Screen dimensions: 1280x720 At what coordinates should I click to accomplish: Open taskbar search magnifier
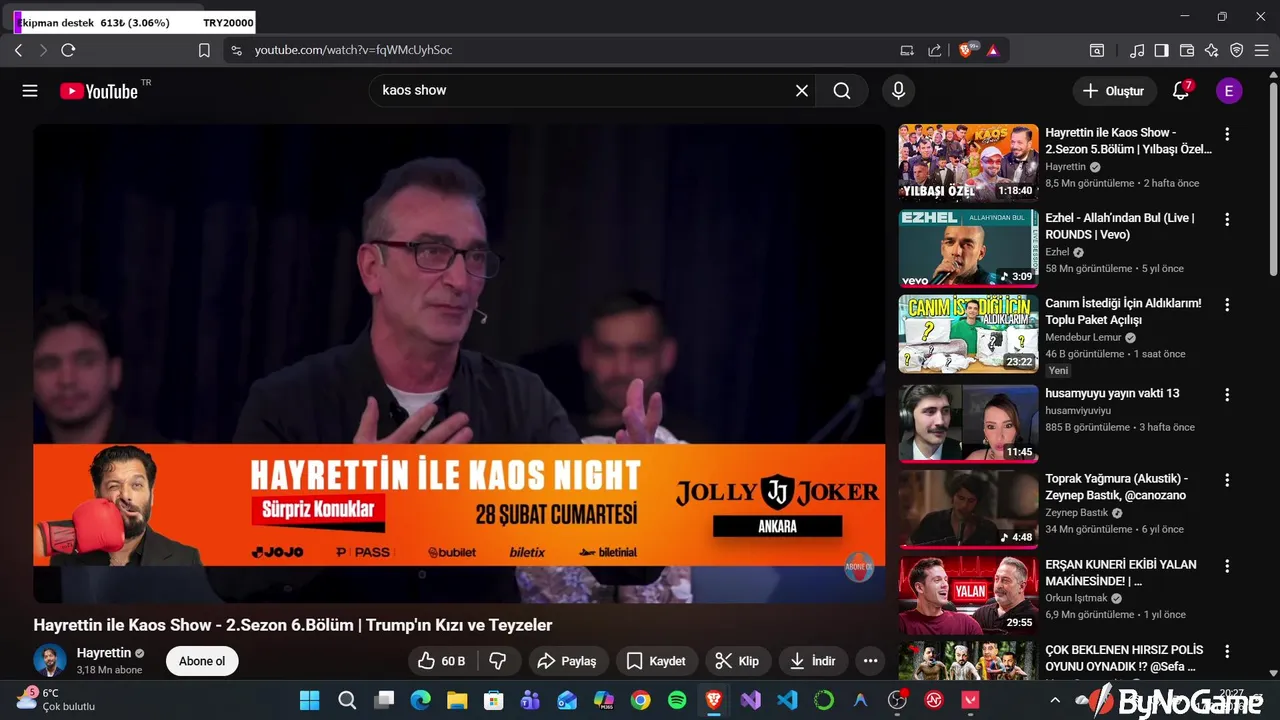347,700
